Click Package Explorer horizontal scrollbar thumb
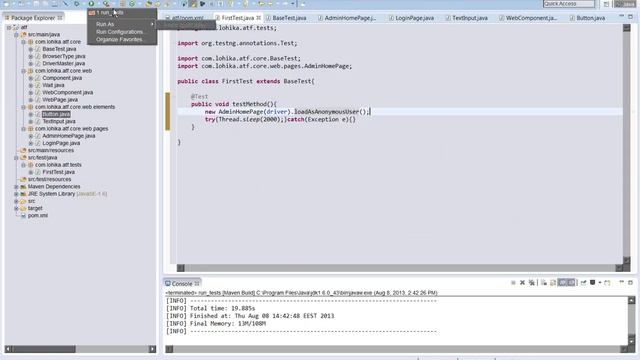 pyautogui.click(x=44, y=349)
